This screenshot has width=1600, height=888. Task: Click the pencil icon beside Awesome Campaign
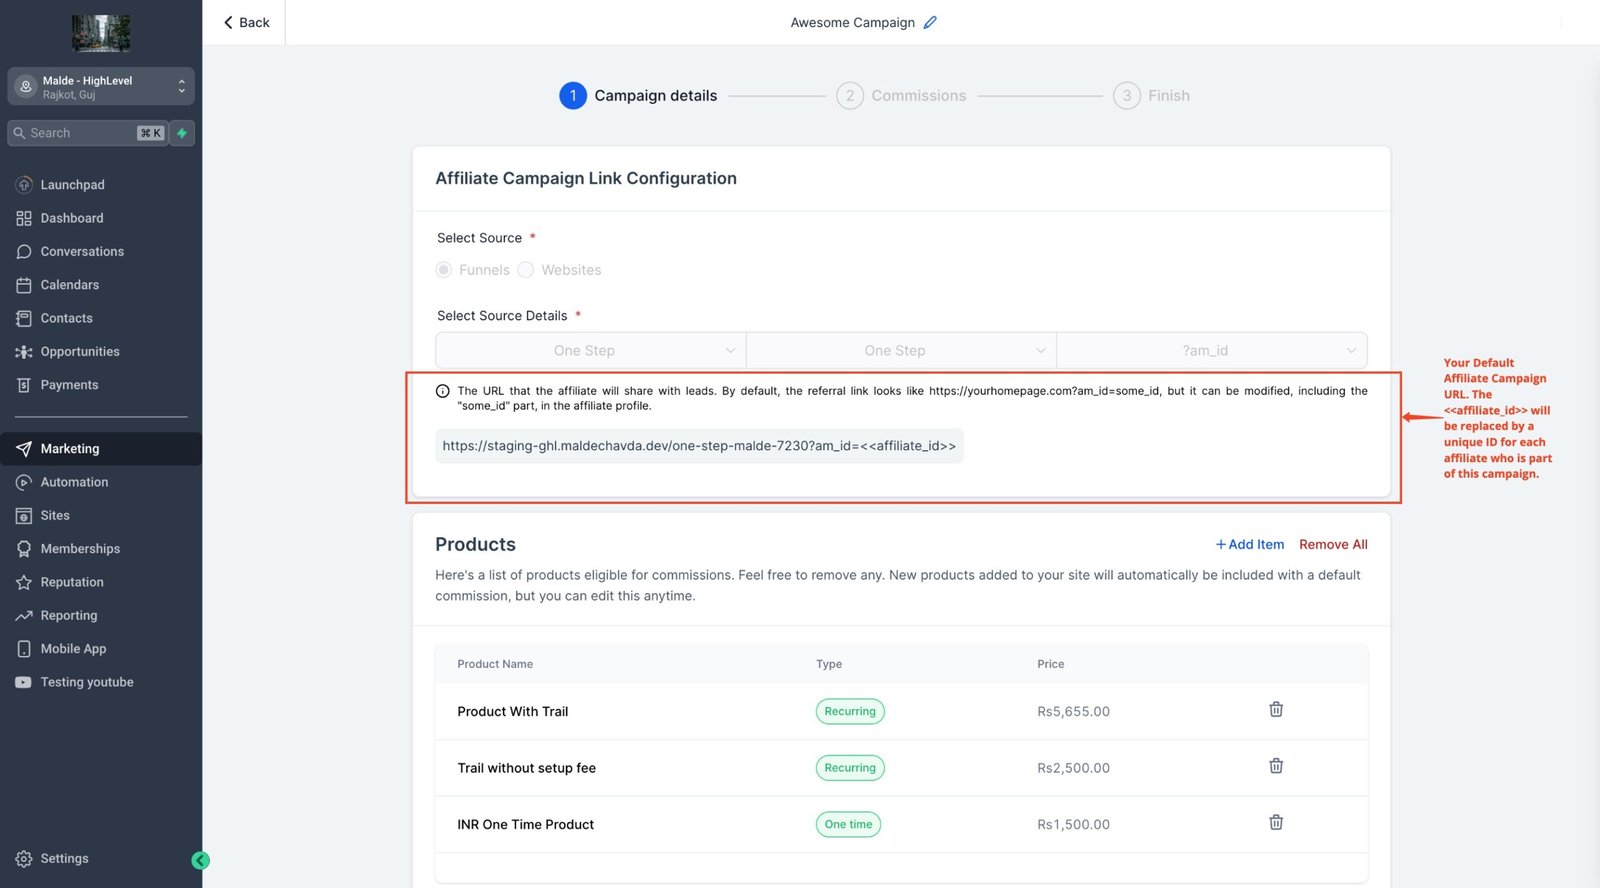[930, 22]
